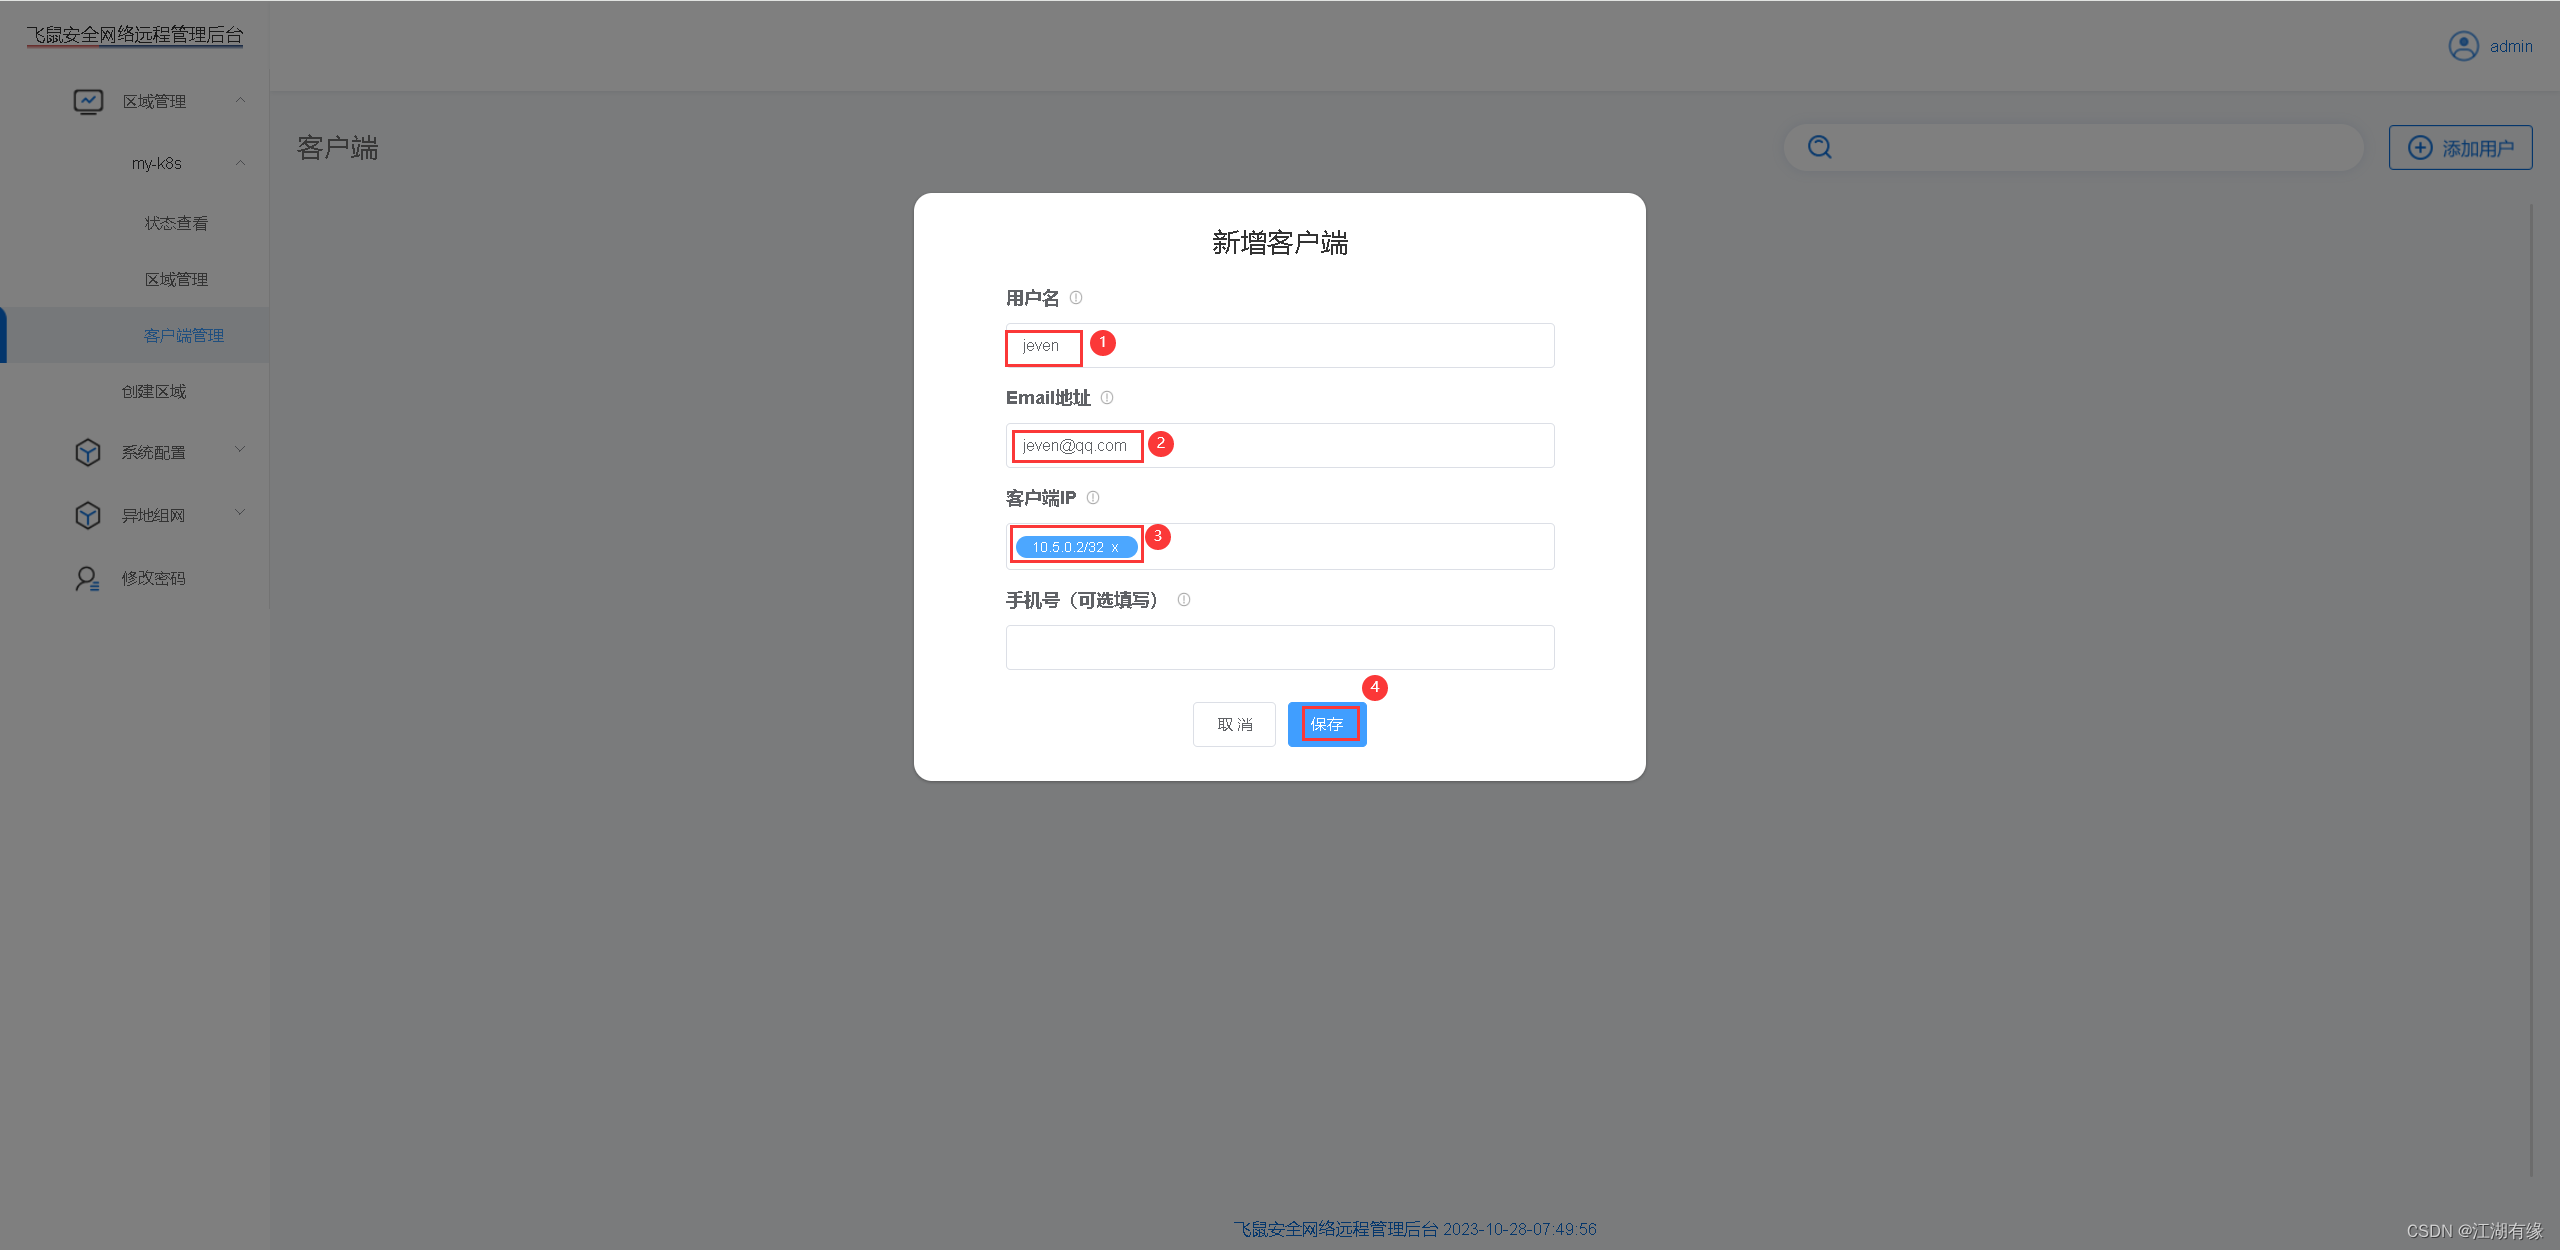
Task: Click the search magnifier icon
Action: 1820,148
